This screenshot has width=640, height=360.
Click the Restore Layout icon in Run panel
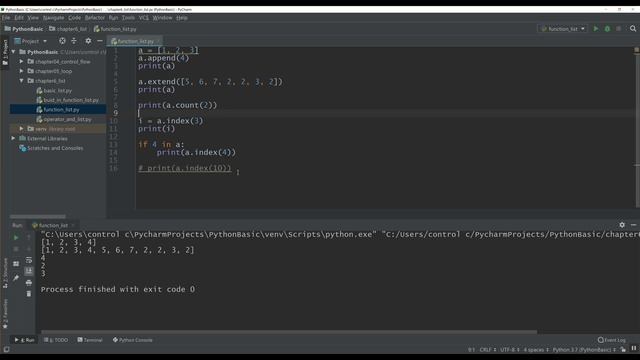point(16,264)
